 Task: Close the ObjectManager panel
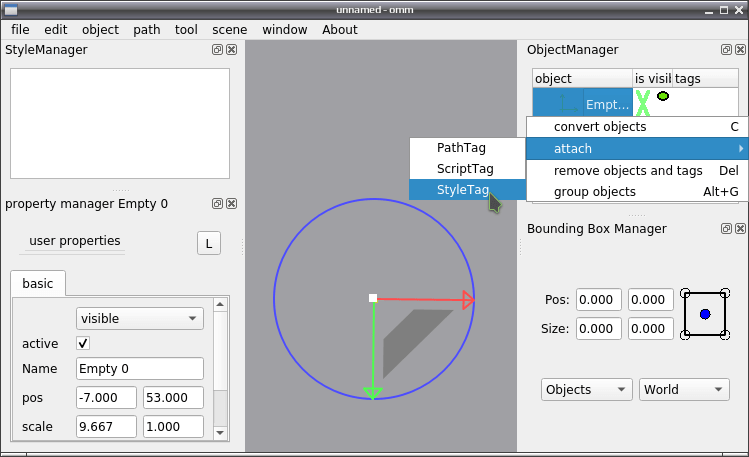coord(740,50)
